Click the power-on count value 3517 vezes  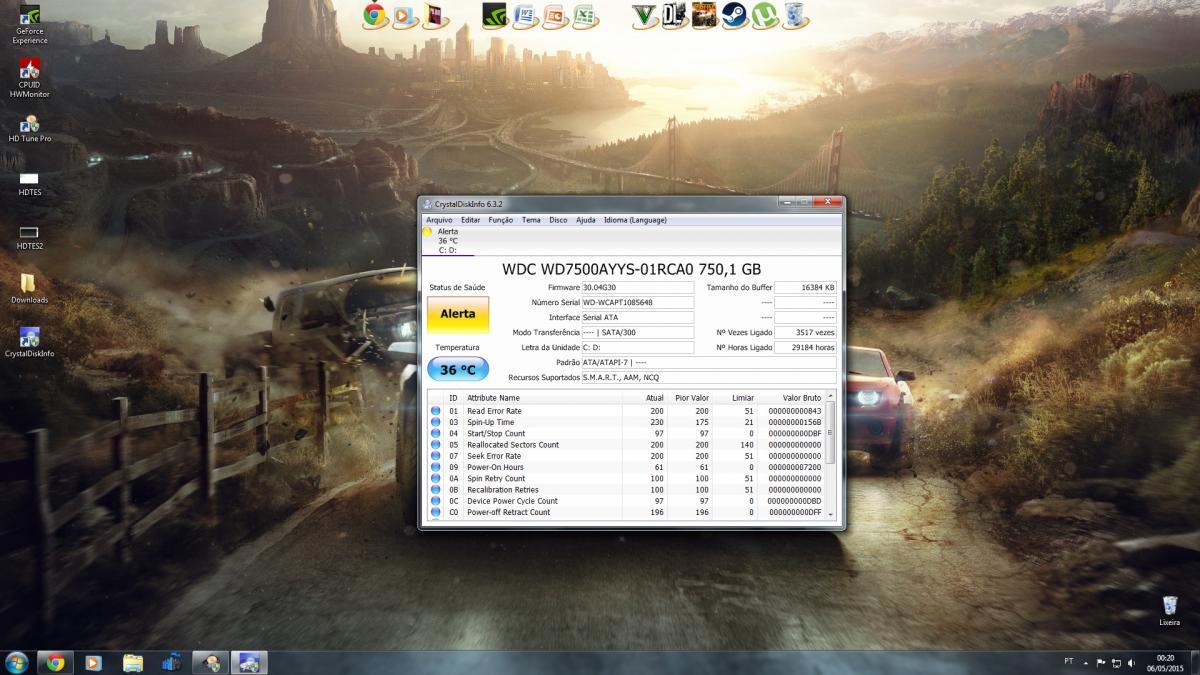click(x=805, y=332)
